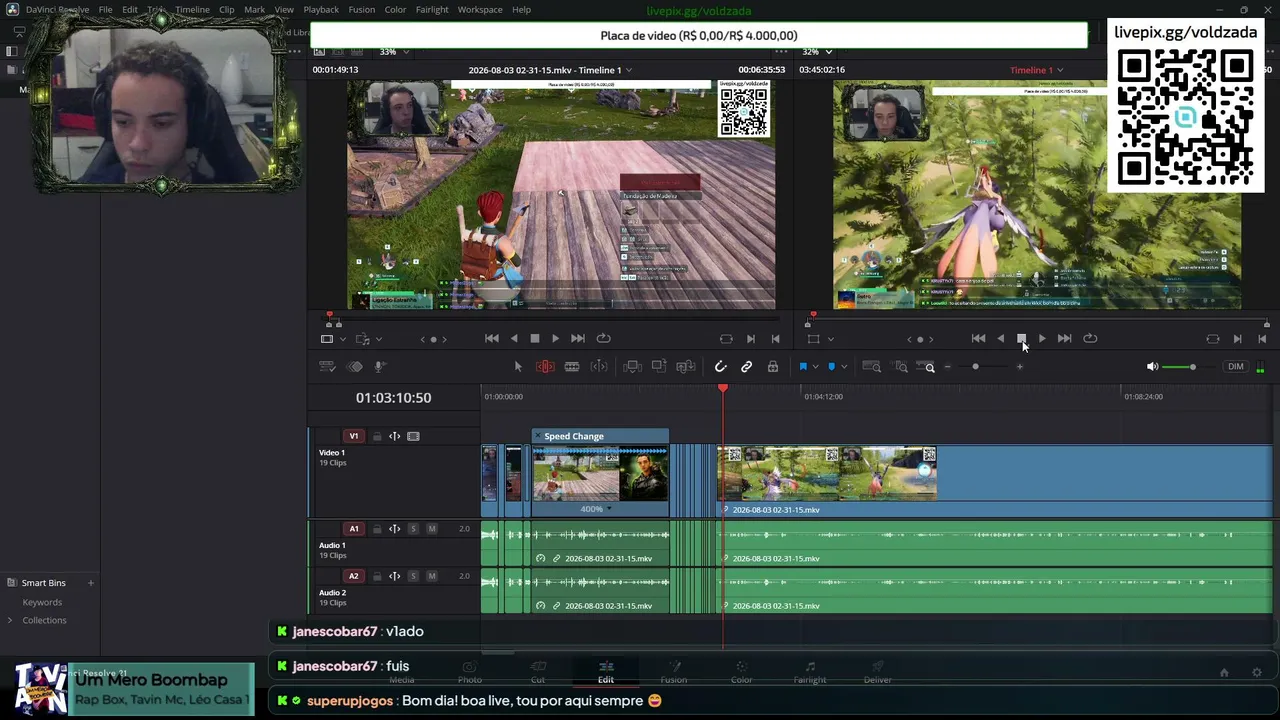Image resolution: width=1280 pixels, height=720 pixels.
Task: Play forward in the timeline viewer
Action: [x=1042, y=339]
